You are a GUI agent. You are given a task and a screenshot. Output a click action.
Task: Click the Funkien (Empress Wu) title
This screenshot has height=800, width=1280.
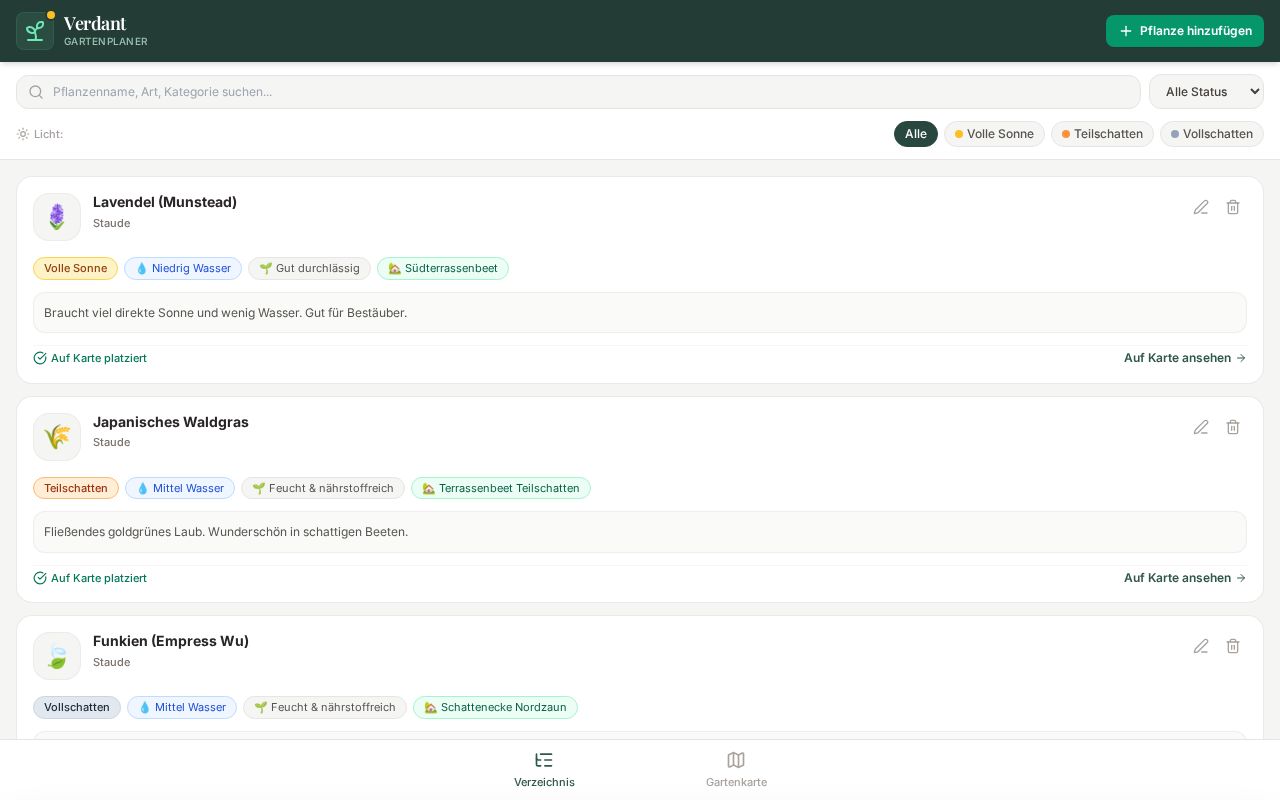[x=171, y=641]
